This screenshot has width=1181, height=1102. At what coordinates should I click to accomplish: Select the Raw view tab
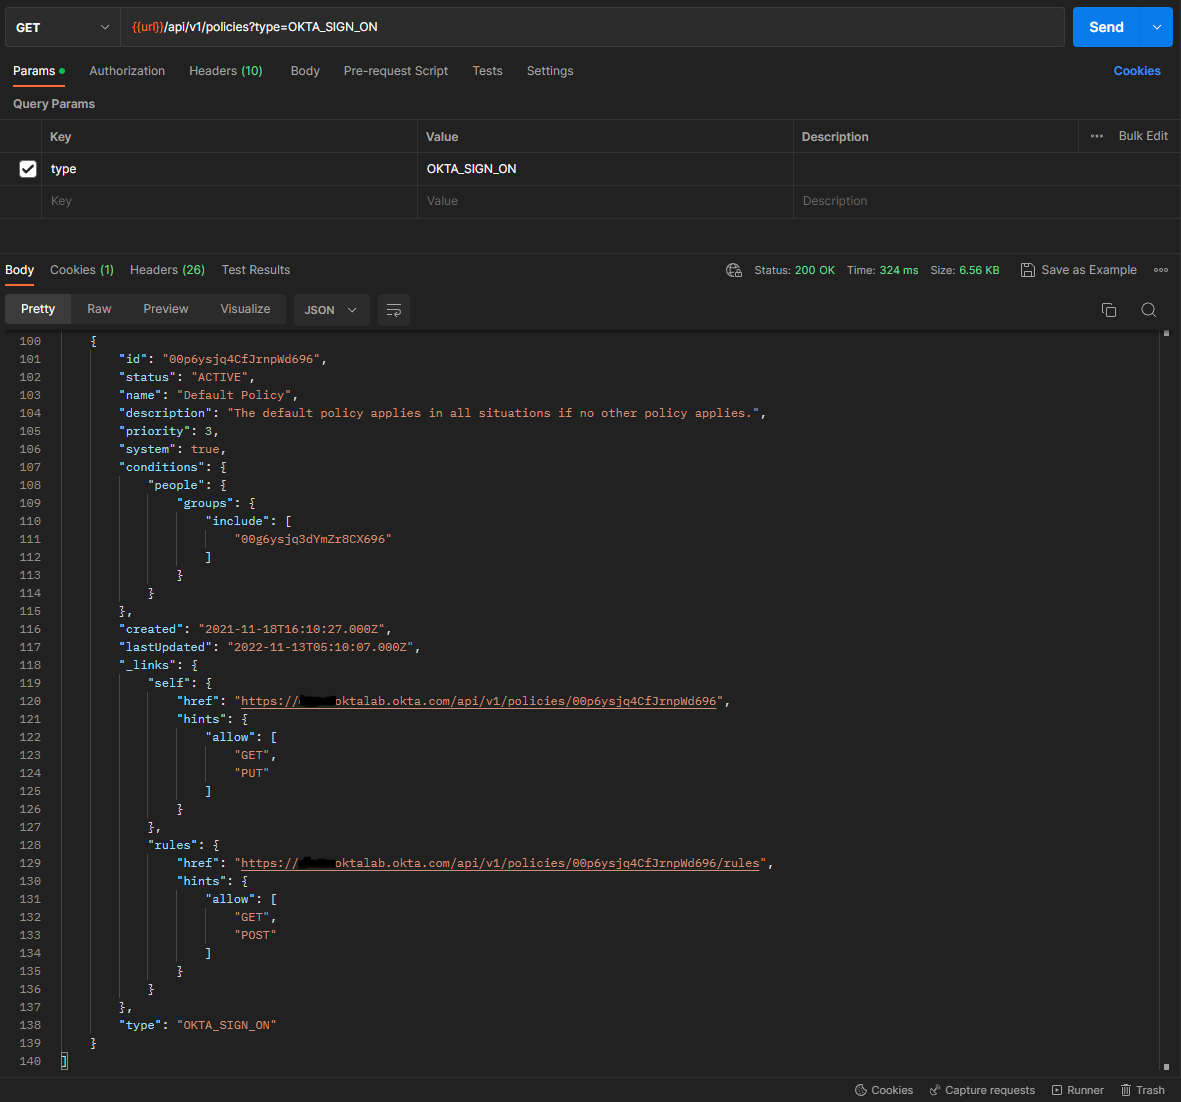[99, 309]
